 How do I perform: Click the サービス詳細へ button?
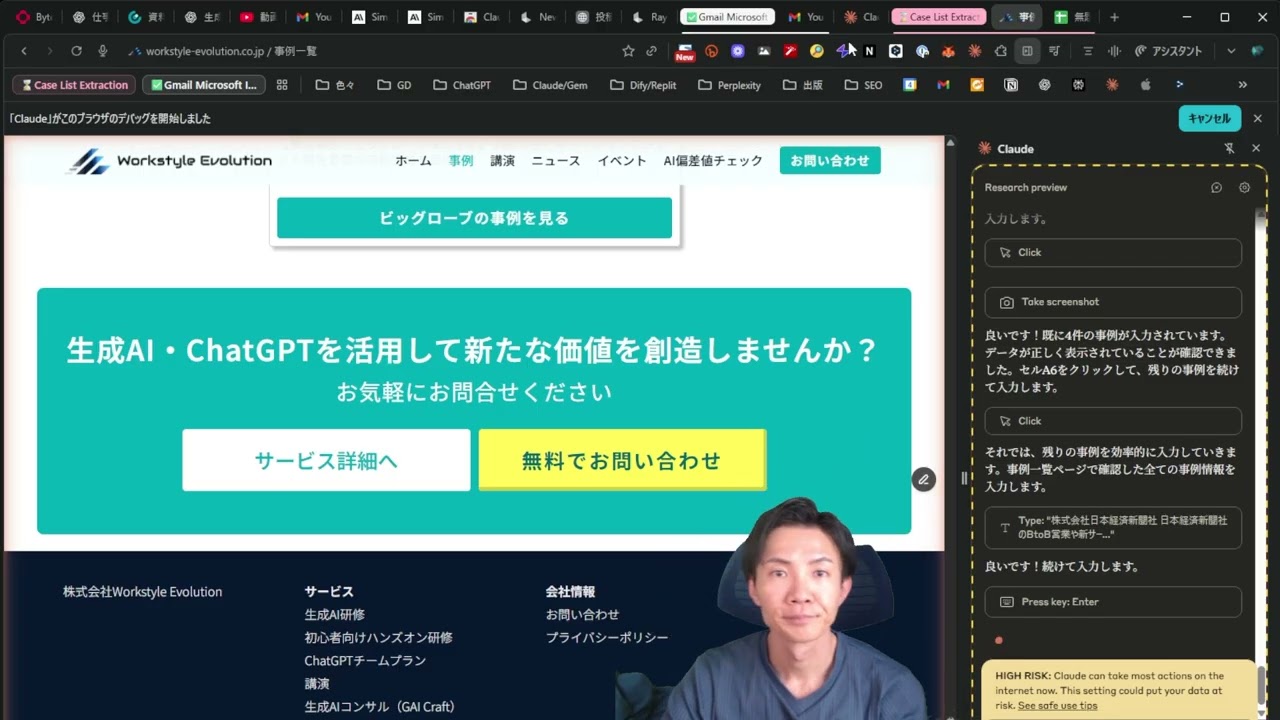[326, 460]
